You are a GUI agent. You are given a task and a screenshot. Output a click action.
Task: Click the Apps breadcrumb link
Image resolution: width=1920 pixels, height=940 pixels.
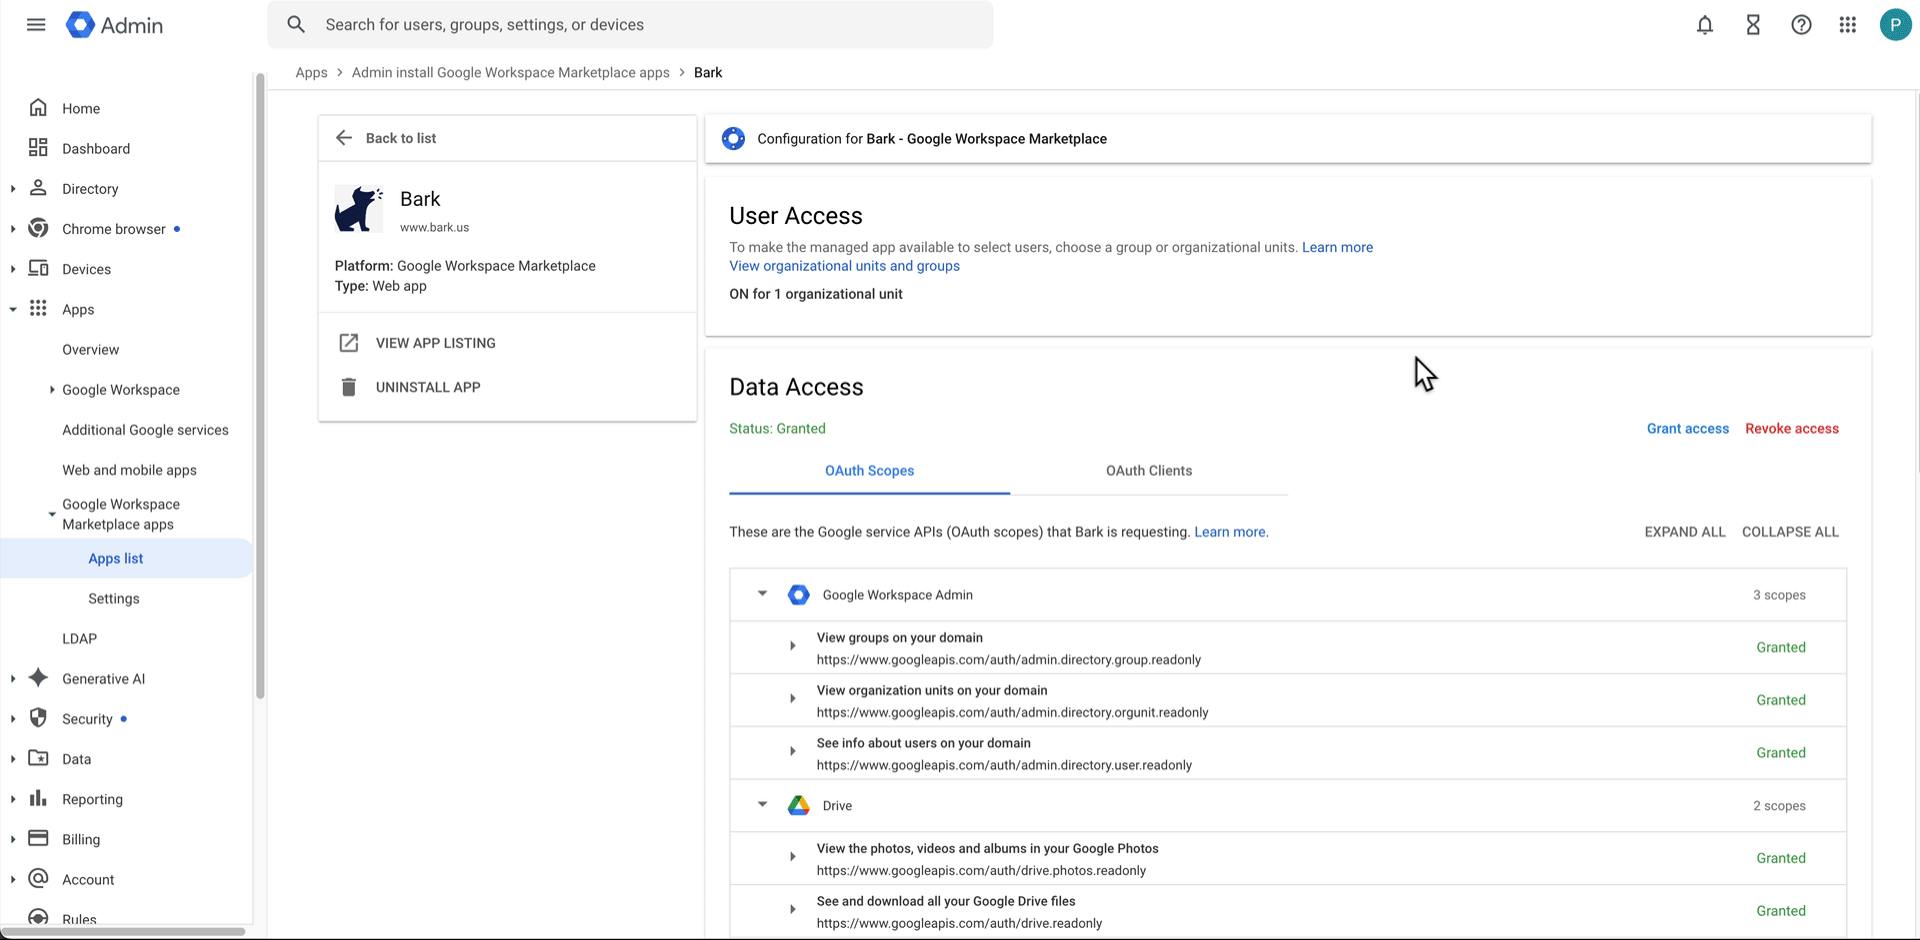[x=311, y=72]
